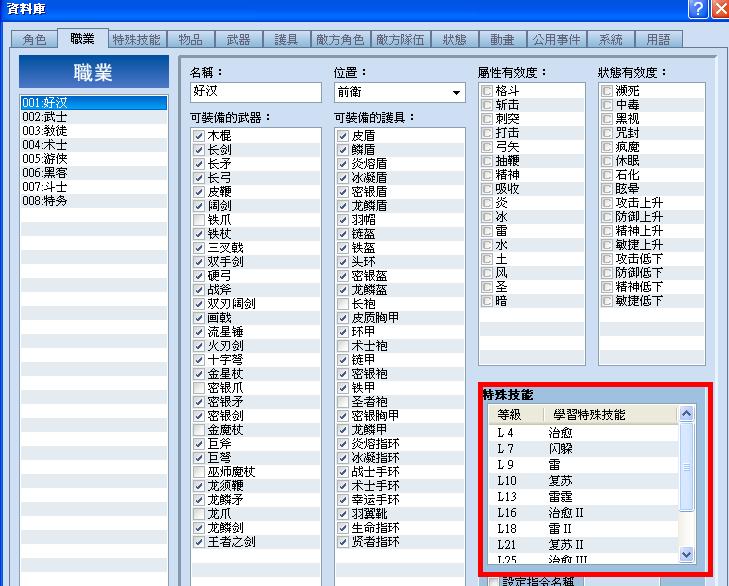Check the 密银爪 weapon checkbox

[199, 387]
